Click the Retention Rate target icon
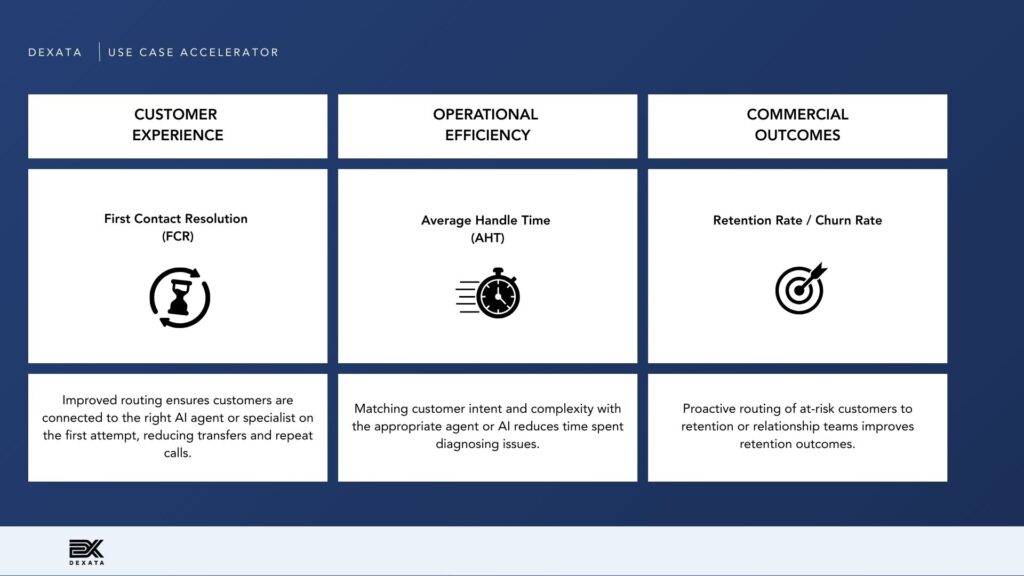The image size is (1024, 576). pyautogui.click(x=800, y=288)
